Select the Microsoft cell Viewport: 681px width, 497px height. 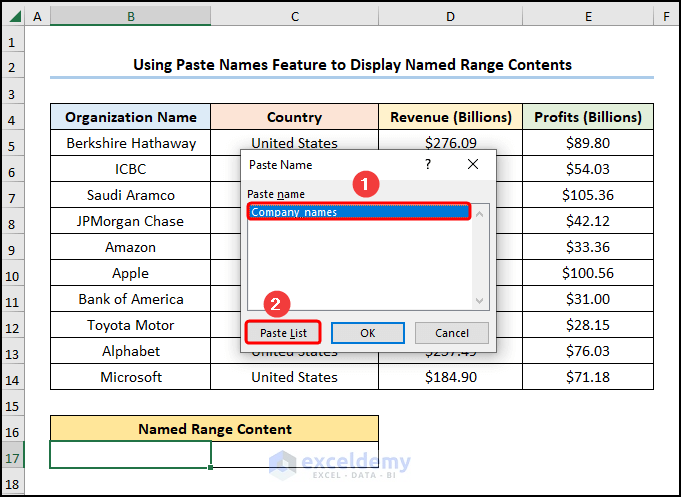point(130,377)
